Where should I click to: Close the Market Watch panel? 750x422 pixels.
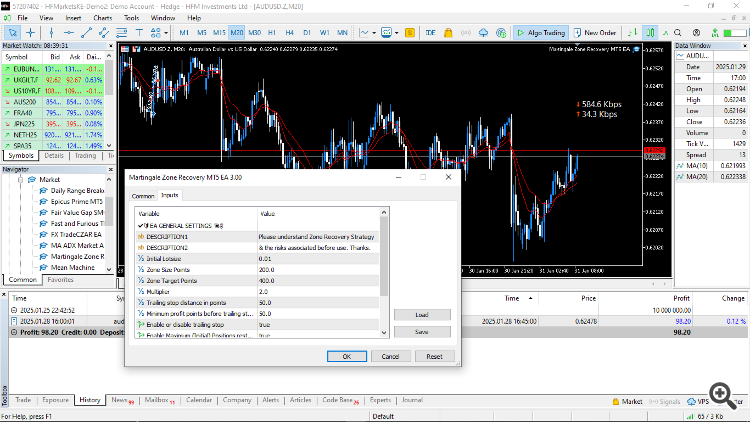pyautogui.click(x=110, y=46)
